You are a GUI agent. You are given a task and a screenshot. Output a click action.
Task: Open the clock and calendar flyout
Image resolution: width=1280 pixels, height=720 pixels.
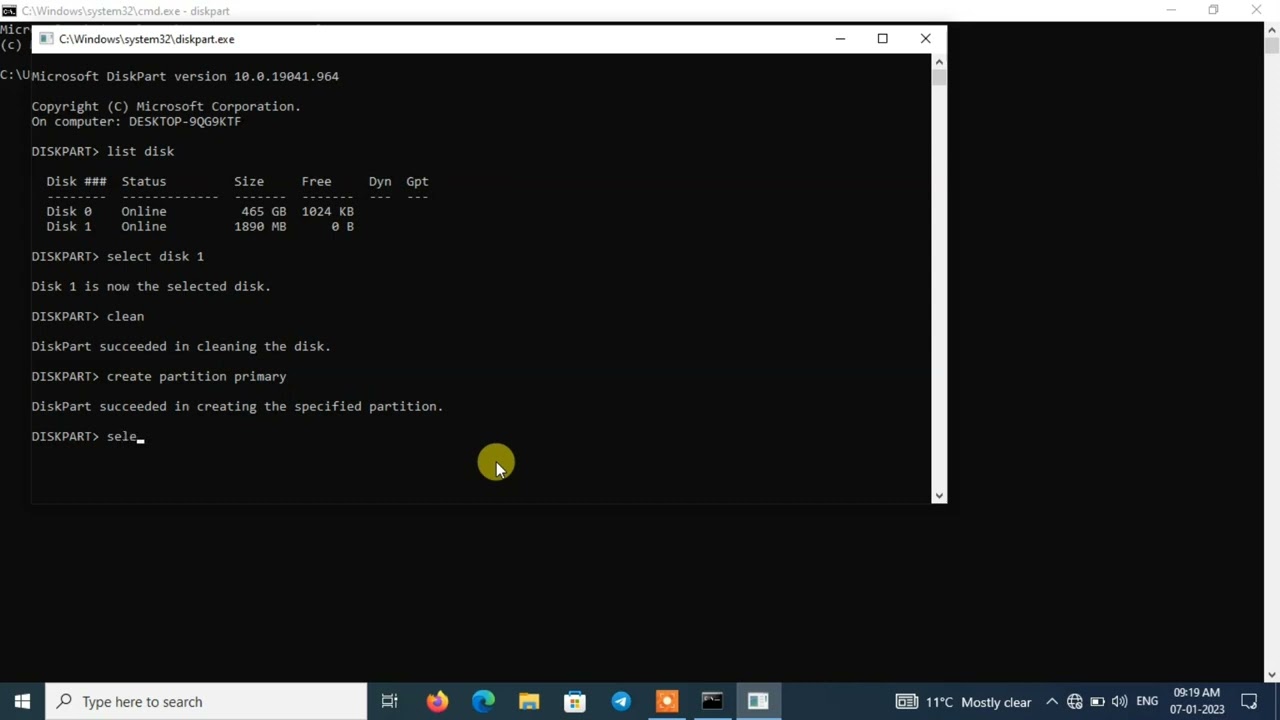(1197, 701)
